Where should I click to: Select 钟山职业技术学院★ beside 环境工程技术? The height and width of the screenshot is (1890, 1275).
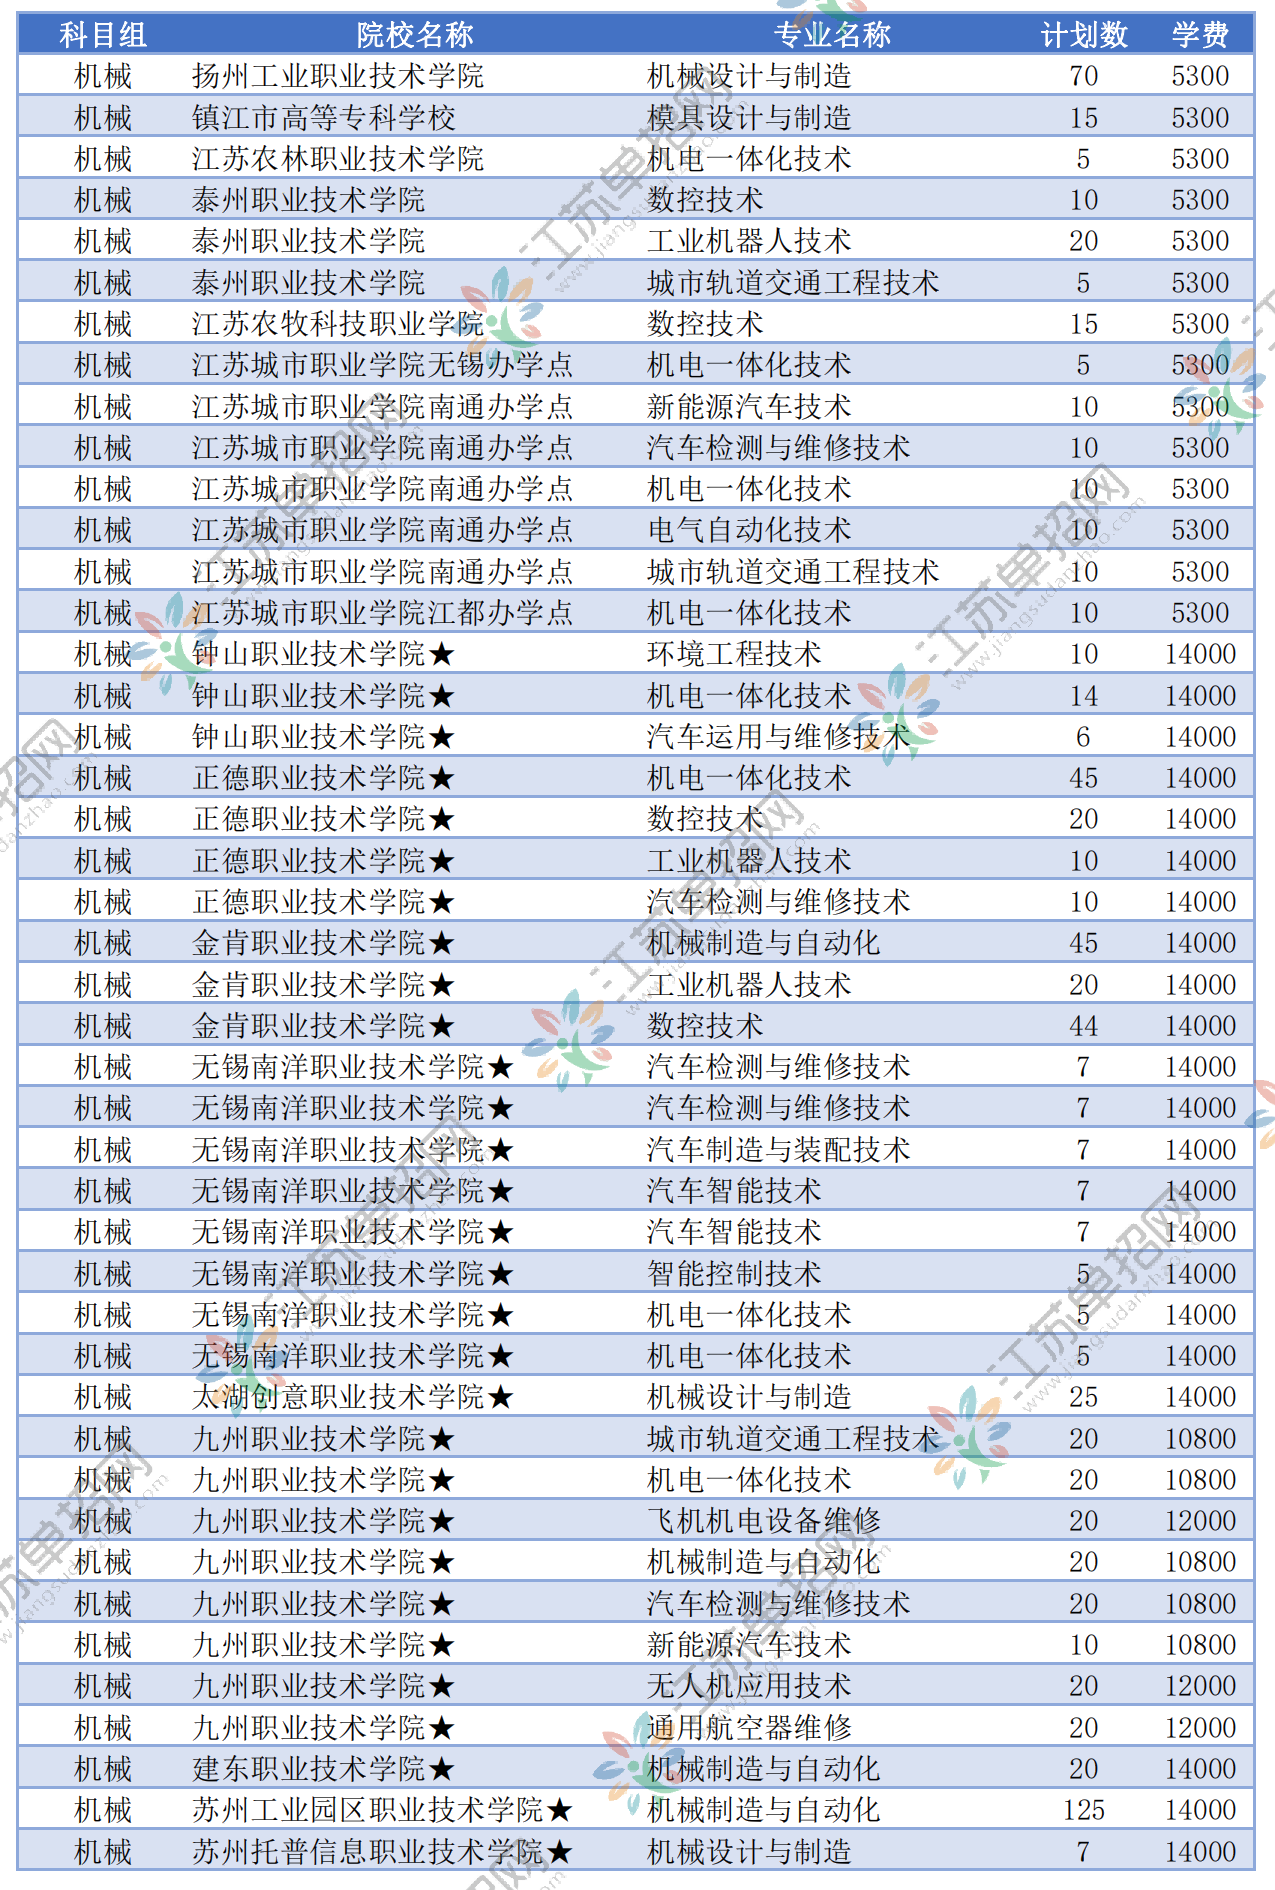point(324,654)
